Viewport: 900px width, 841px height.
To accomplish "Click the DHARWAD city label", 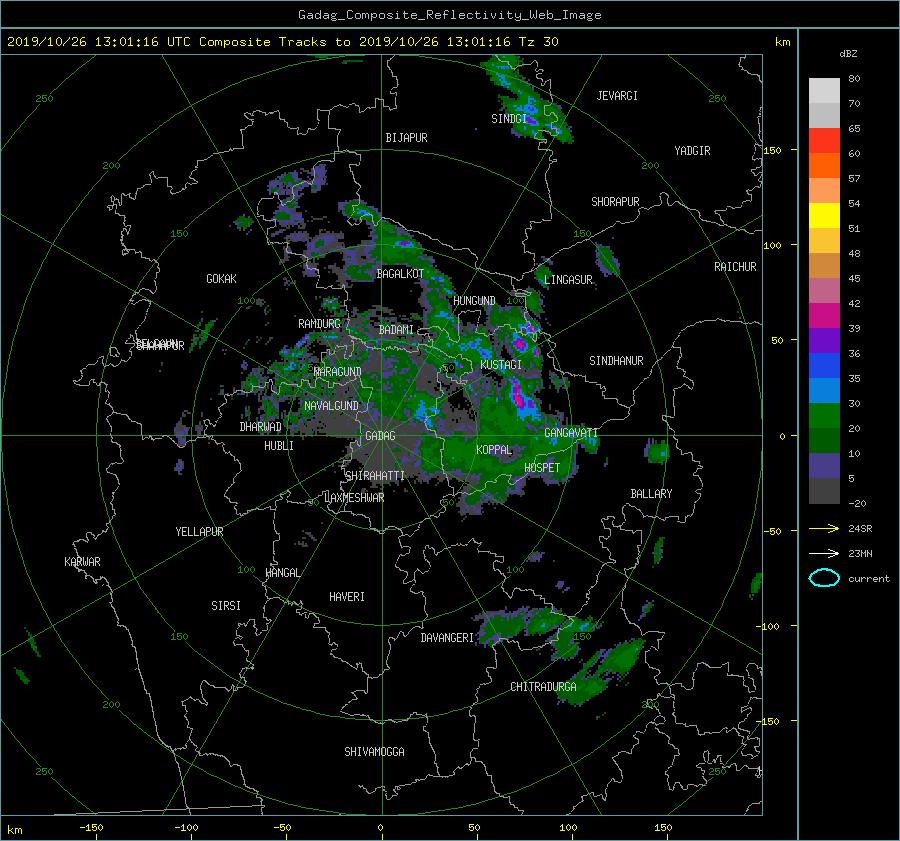I will coord(261,427).
